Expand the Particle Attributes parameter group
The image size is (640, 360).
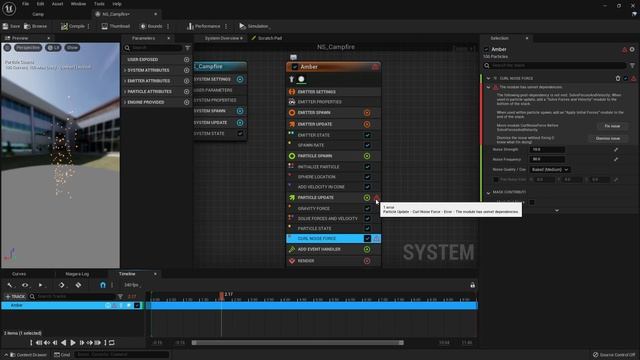pos(125,91)
